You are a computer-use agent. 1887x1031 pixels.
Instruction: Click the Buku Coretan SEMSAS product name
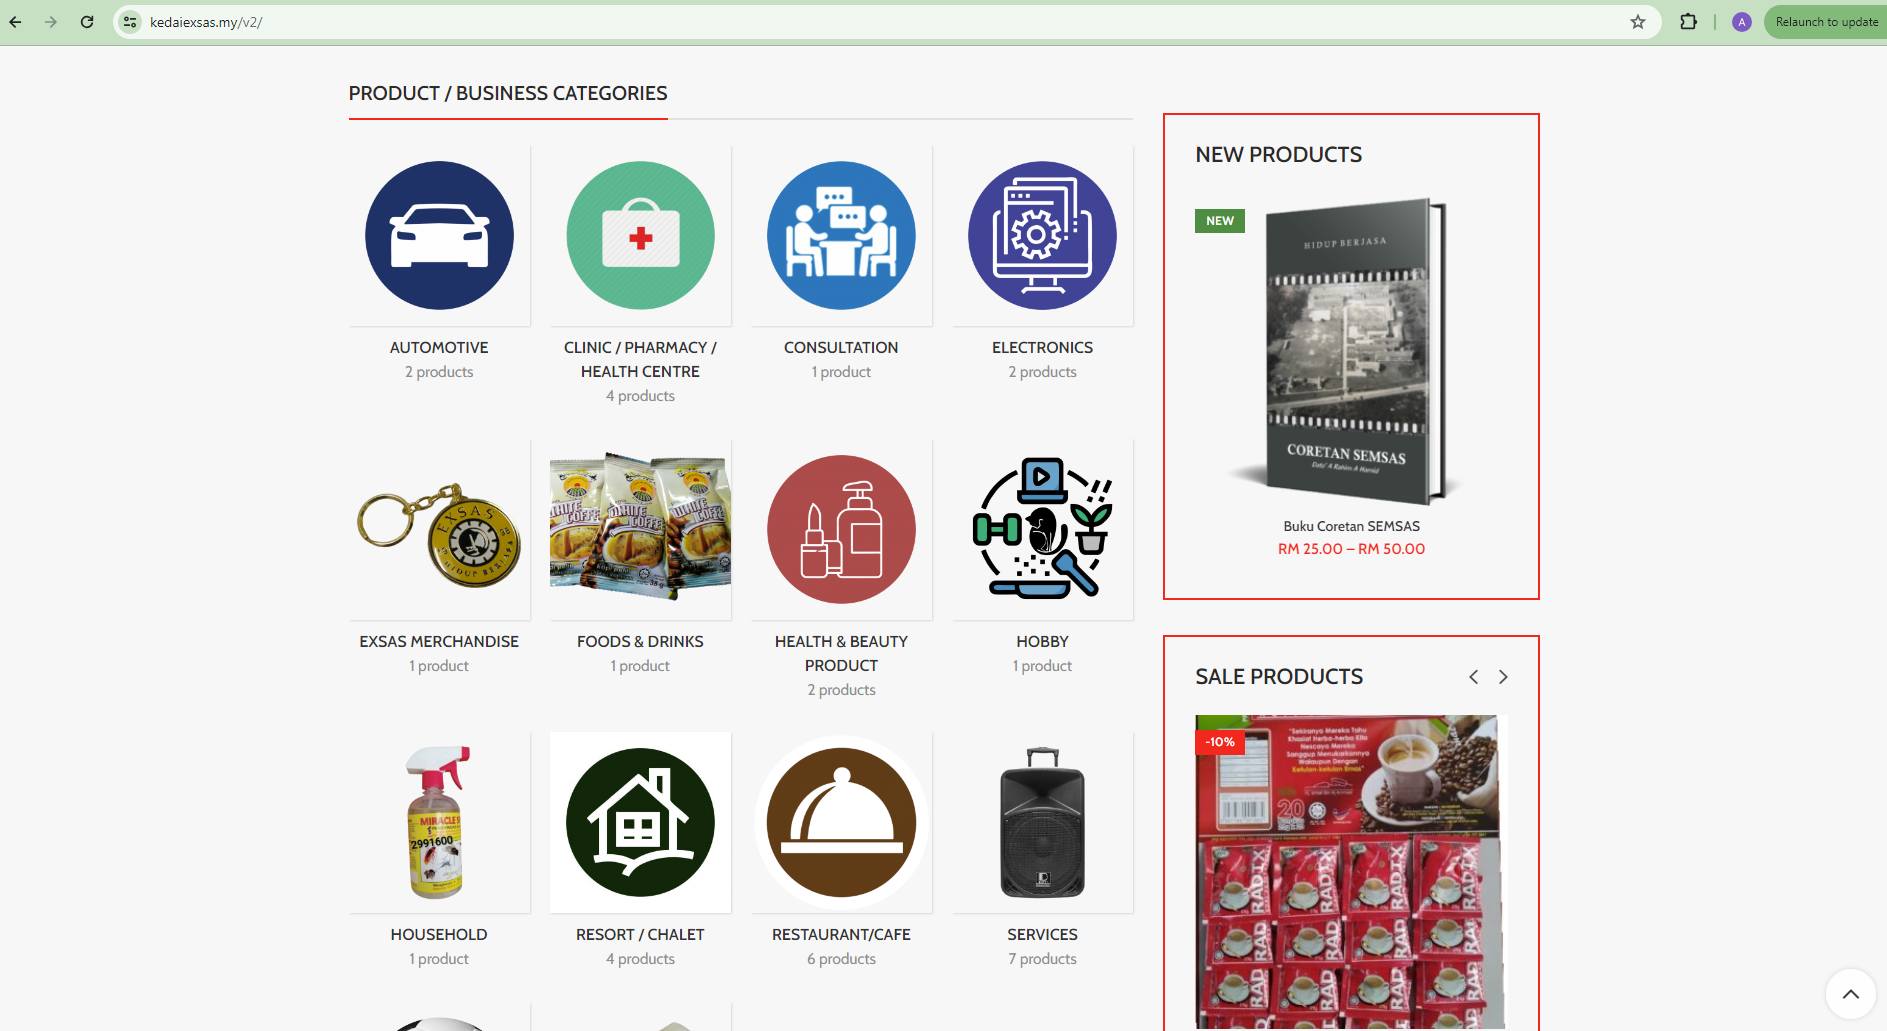pos(1351,526)
